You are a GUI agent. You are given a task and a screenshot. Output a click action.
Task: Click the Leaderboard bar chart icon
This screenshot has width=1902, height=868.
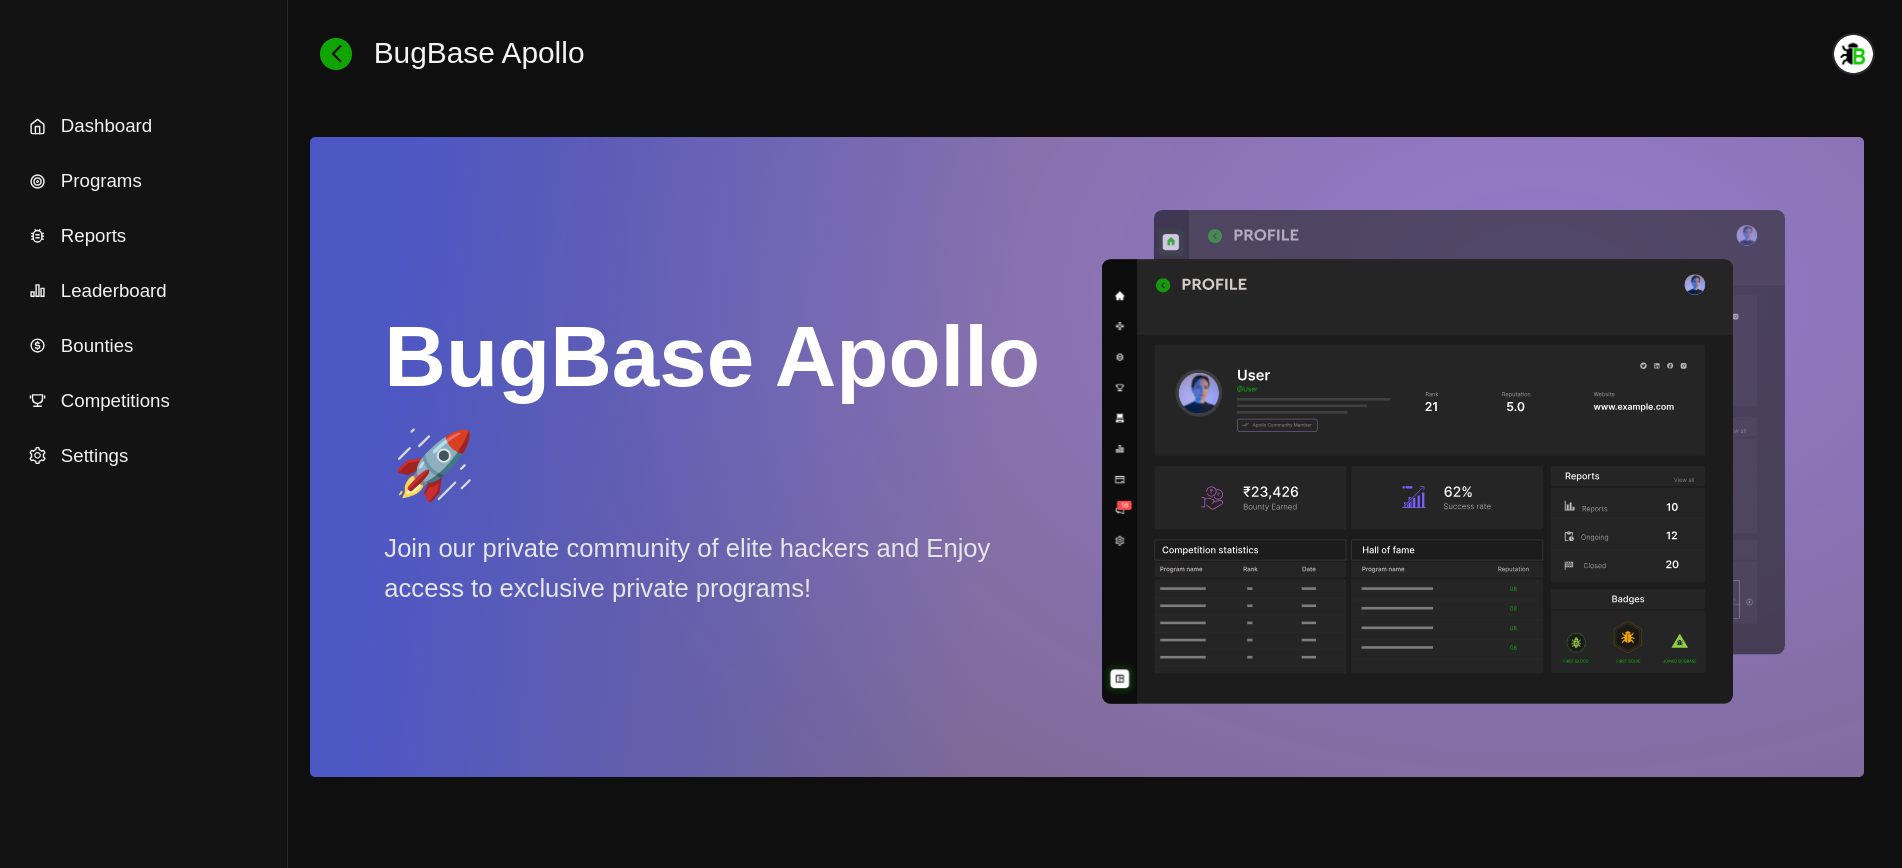(37, 291)
